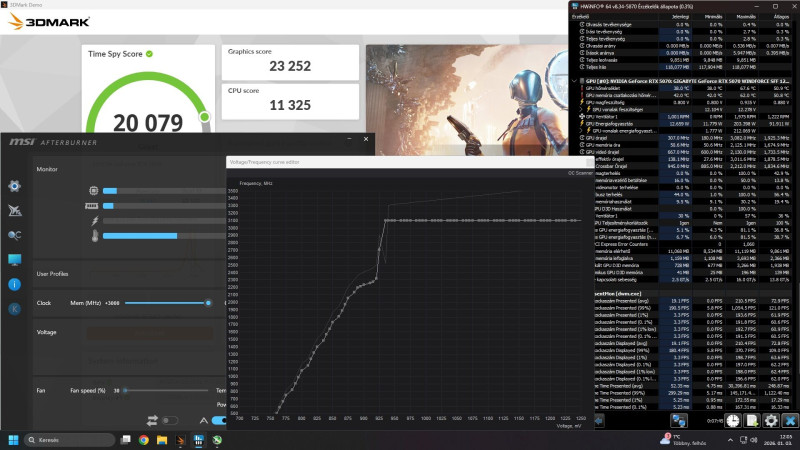Open network status icon in system tray

pos(743,440)
